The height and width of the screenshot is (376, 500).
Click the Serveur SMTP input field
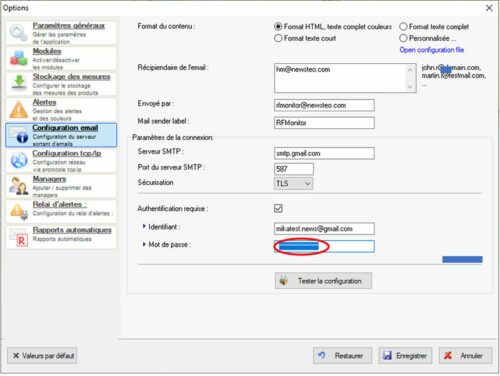pos(324,153)
